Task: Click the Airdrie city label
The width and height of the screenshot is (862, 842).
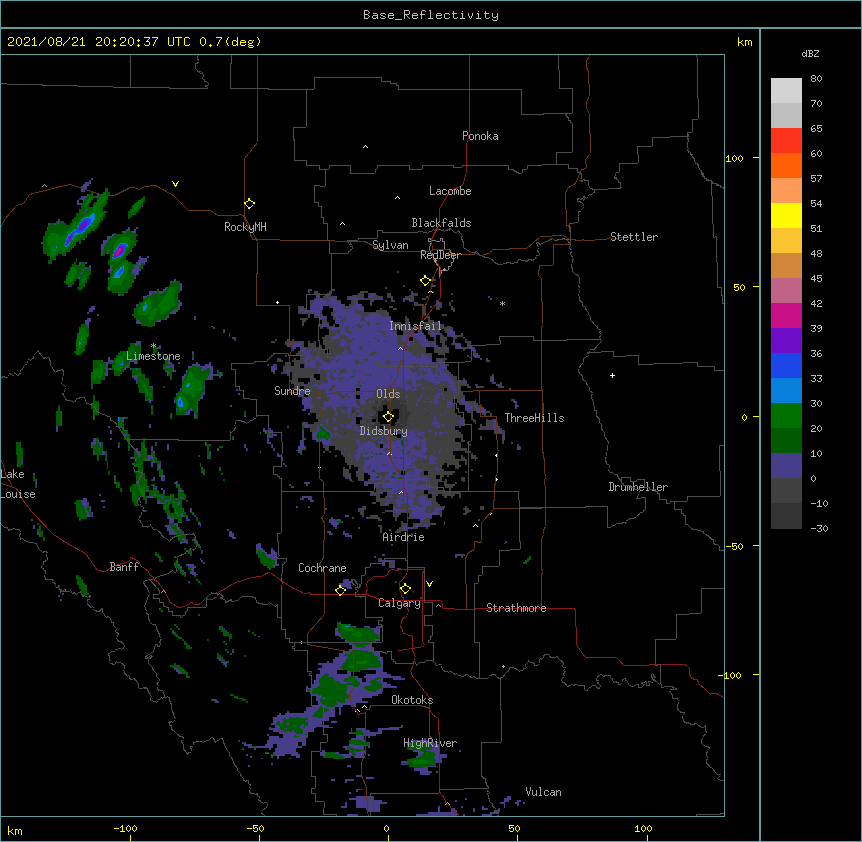Action: (x=404, y=537)
